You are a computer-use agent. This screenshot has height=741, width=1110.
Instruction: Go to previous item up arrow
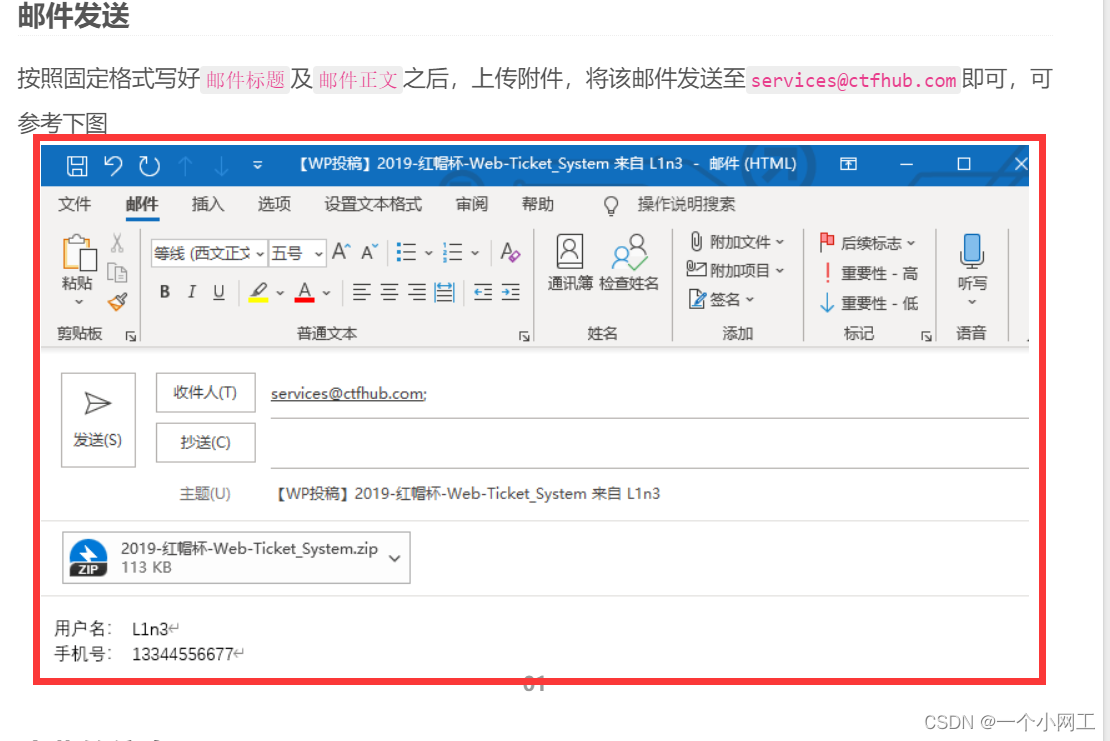point(185,166)
